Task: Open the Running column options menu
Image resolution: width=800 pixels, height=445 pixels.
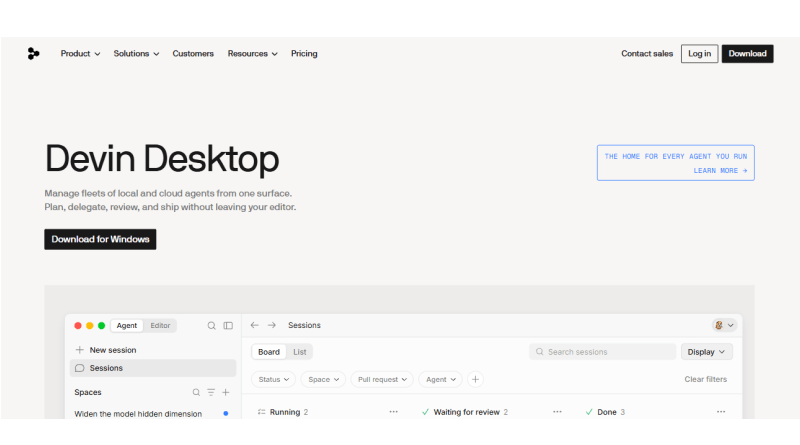Action: pyautogui.click(x=393, y=412)
